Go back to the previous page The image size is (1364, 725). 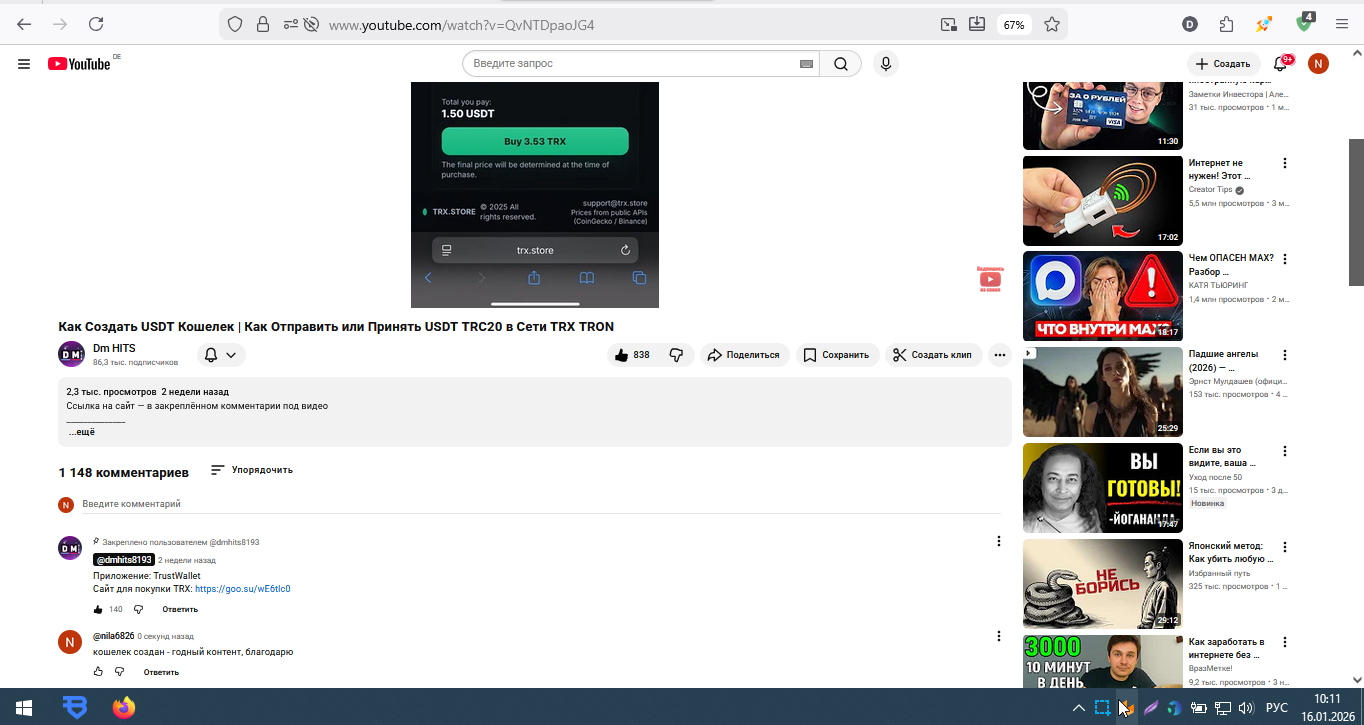point(24,24)
